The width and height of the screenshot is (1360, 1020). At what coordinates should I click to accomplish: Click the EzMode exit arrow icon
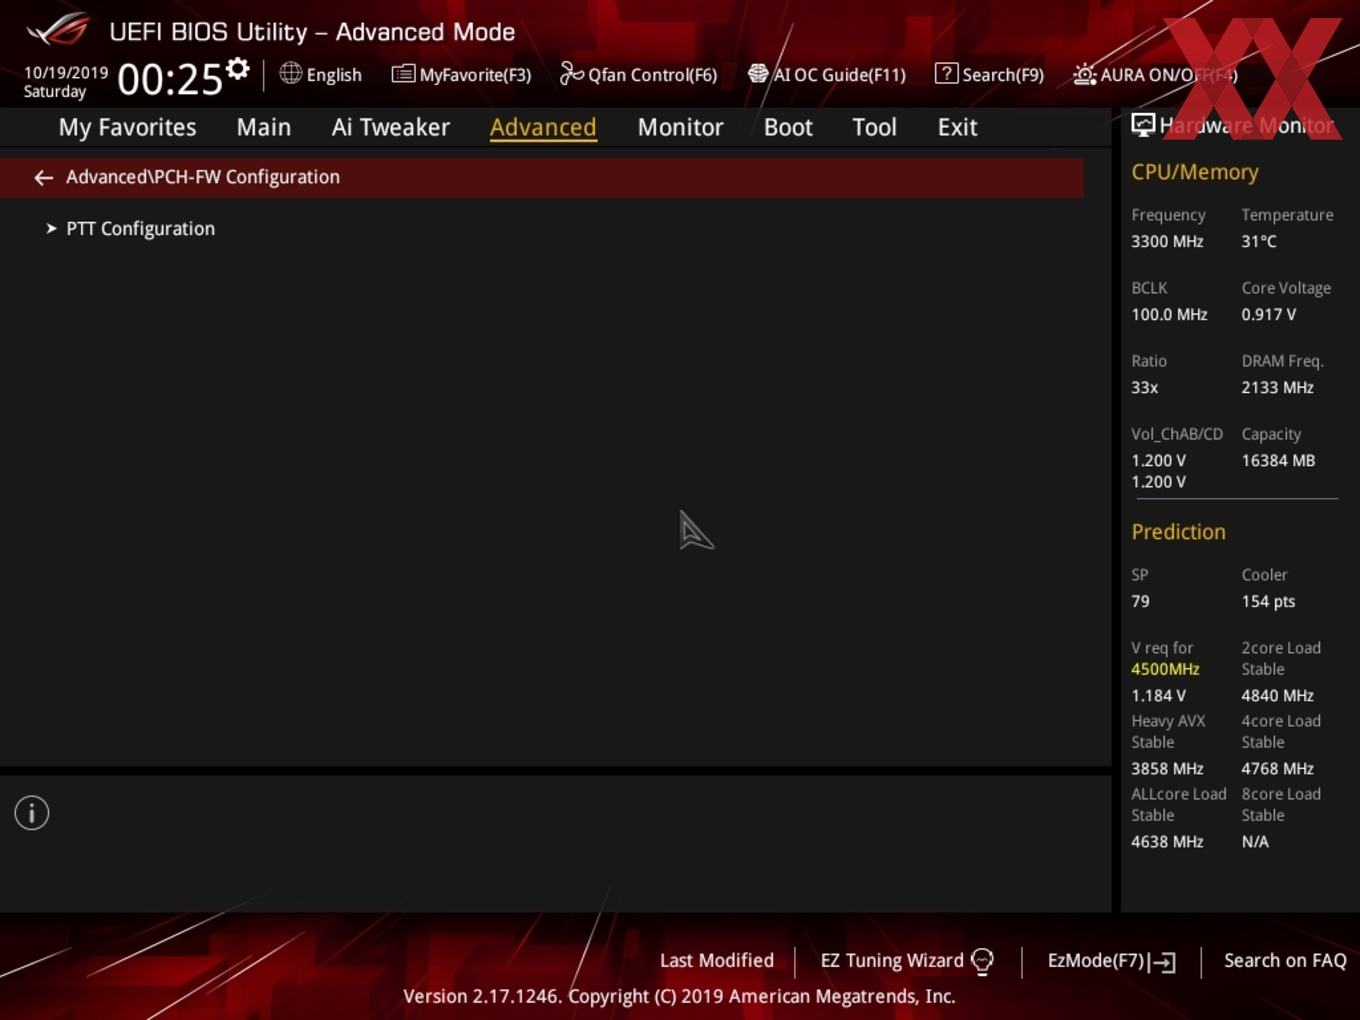pyautogui.click(x=1162, y=962)
